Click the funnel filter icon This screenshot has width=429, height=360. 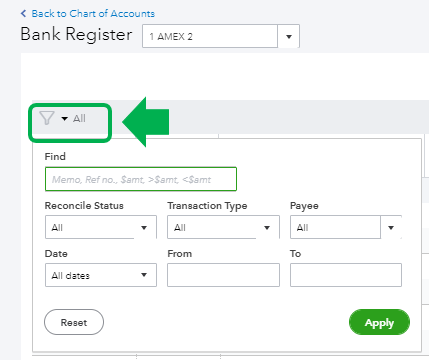point(47,118)
